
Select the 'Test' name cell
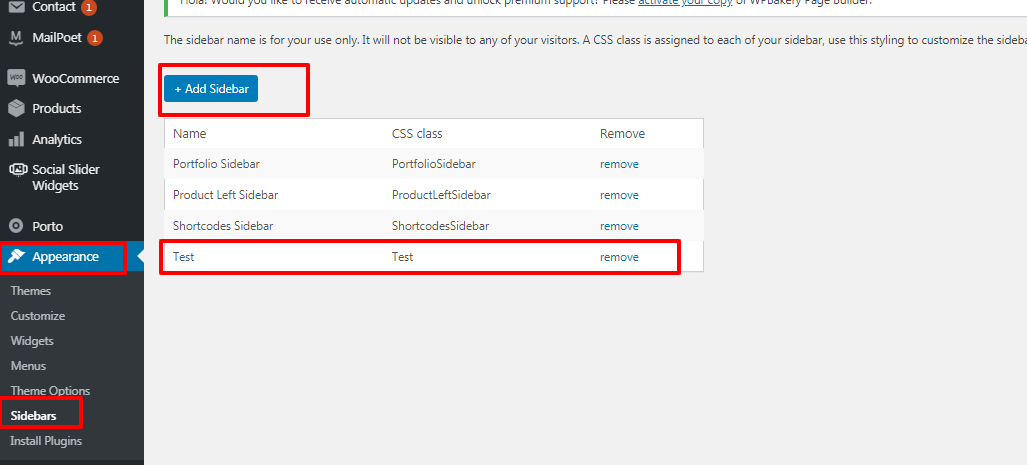(x=183, y=257)
